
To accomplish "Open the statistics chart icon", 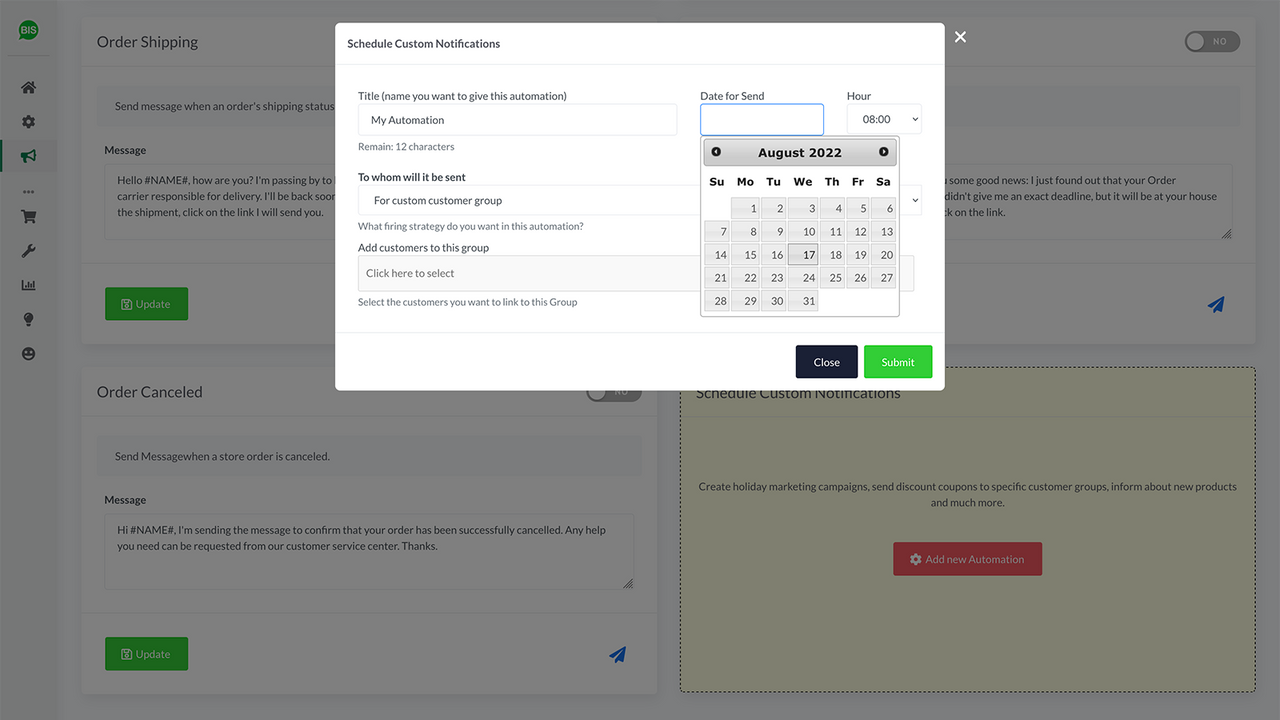I will tap(28, 285).
